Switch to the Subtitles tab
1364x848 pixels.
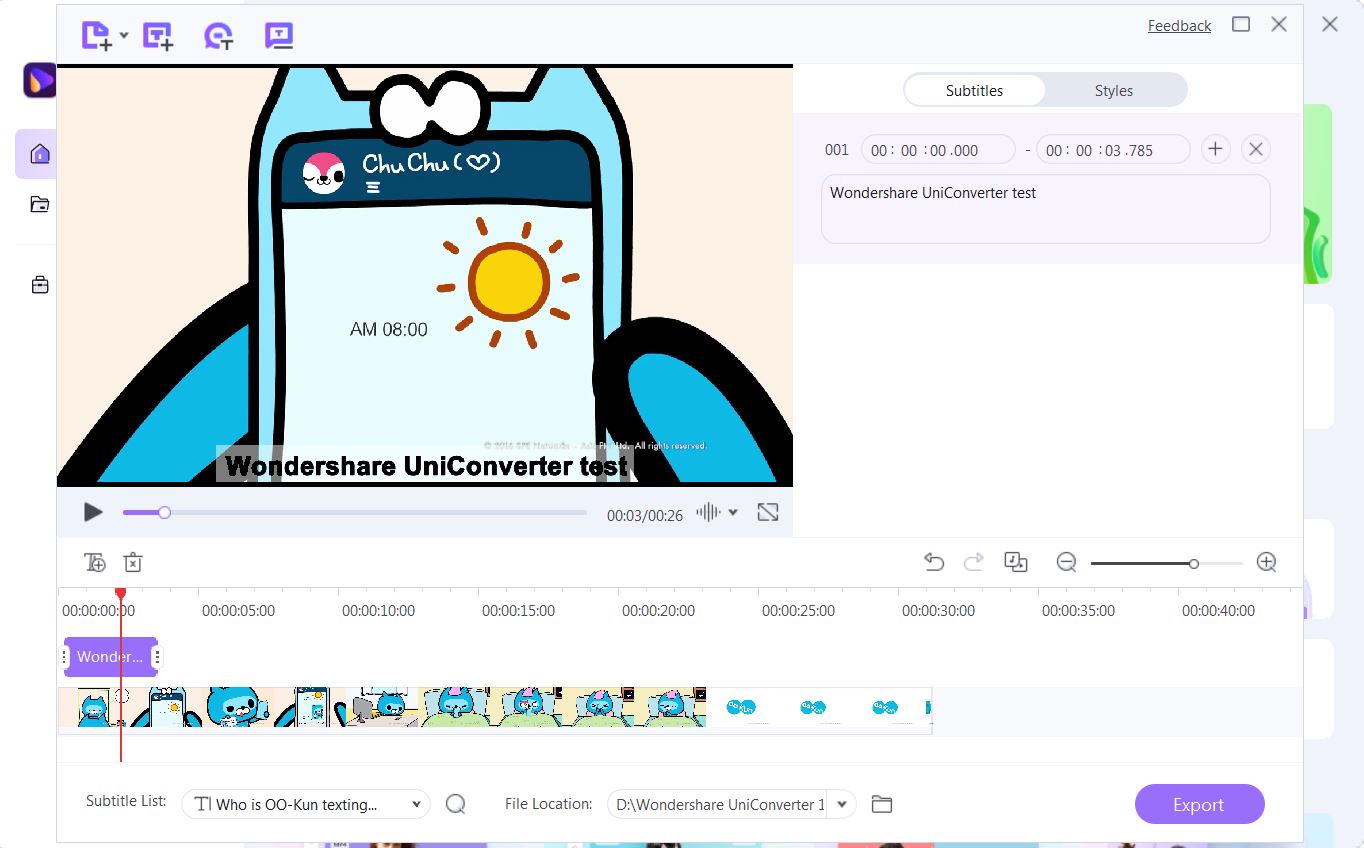pyautogui.click(x=974, y=90)
